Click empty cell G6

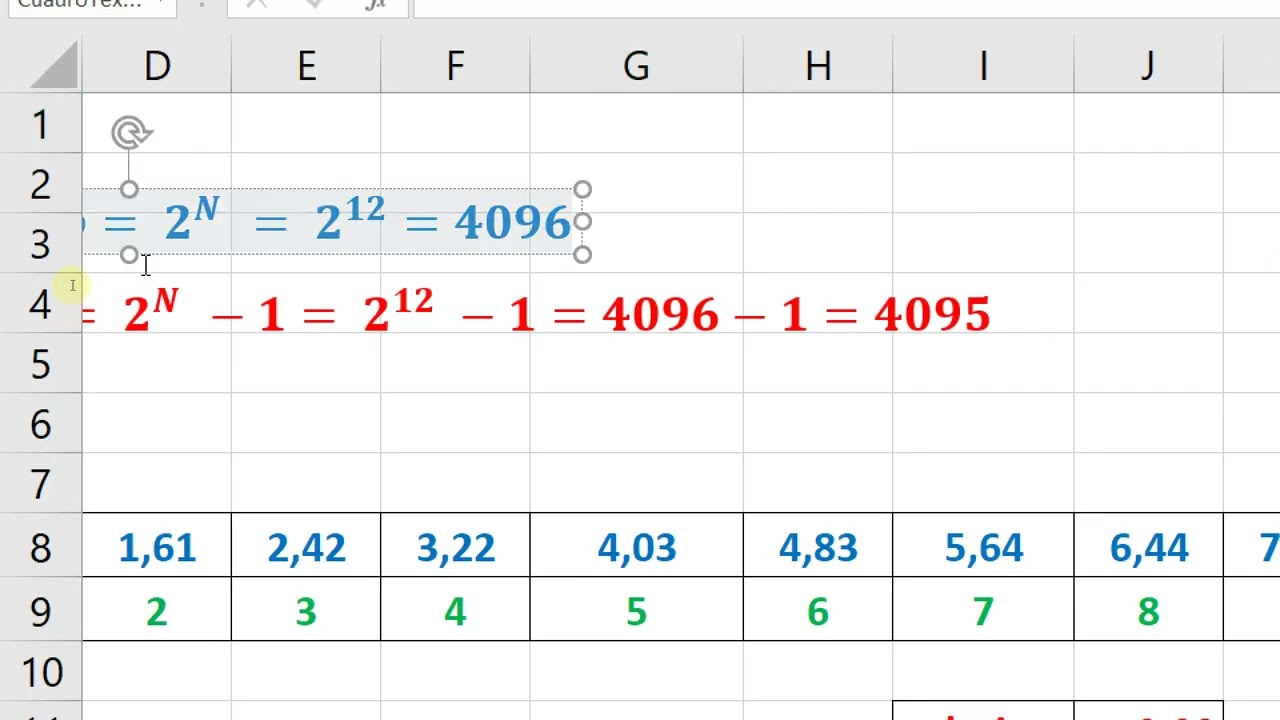[x=636, y=424]
